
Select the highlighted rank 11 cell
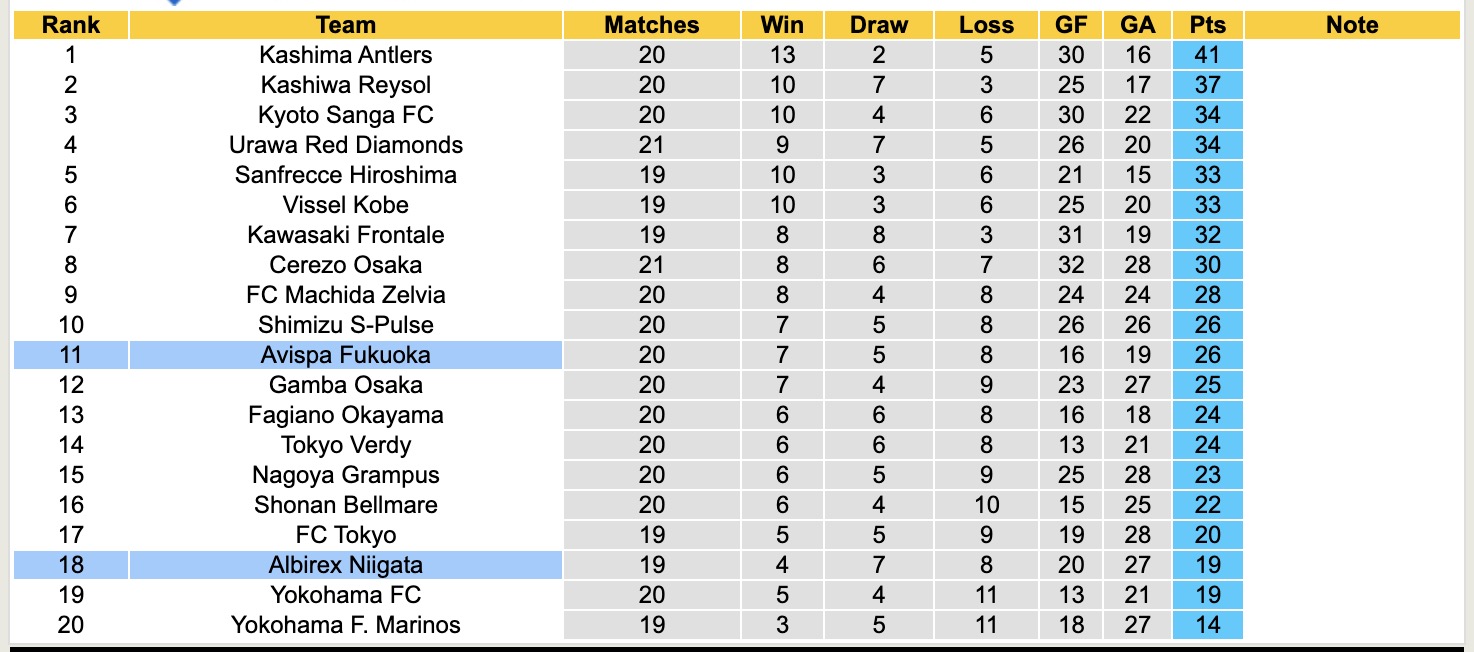click(70, 355)
